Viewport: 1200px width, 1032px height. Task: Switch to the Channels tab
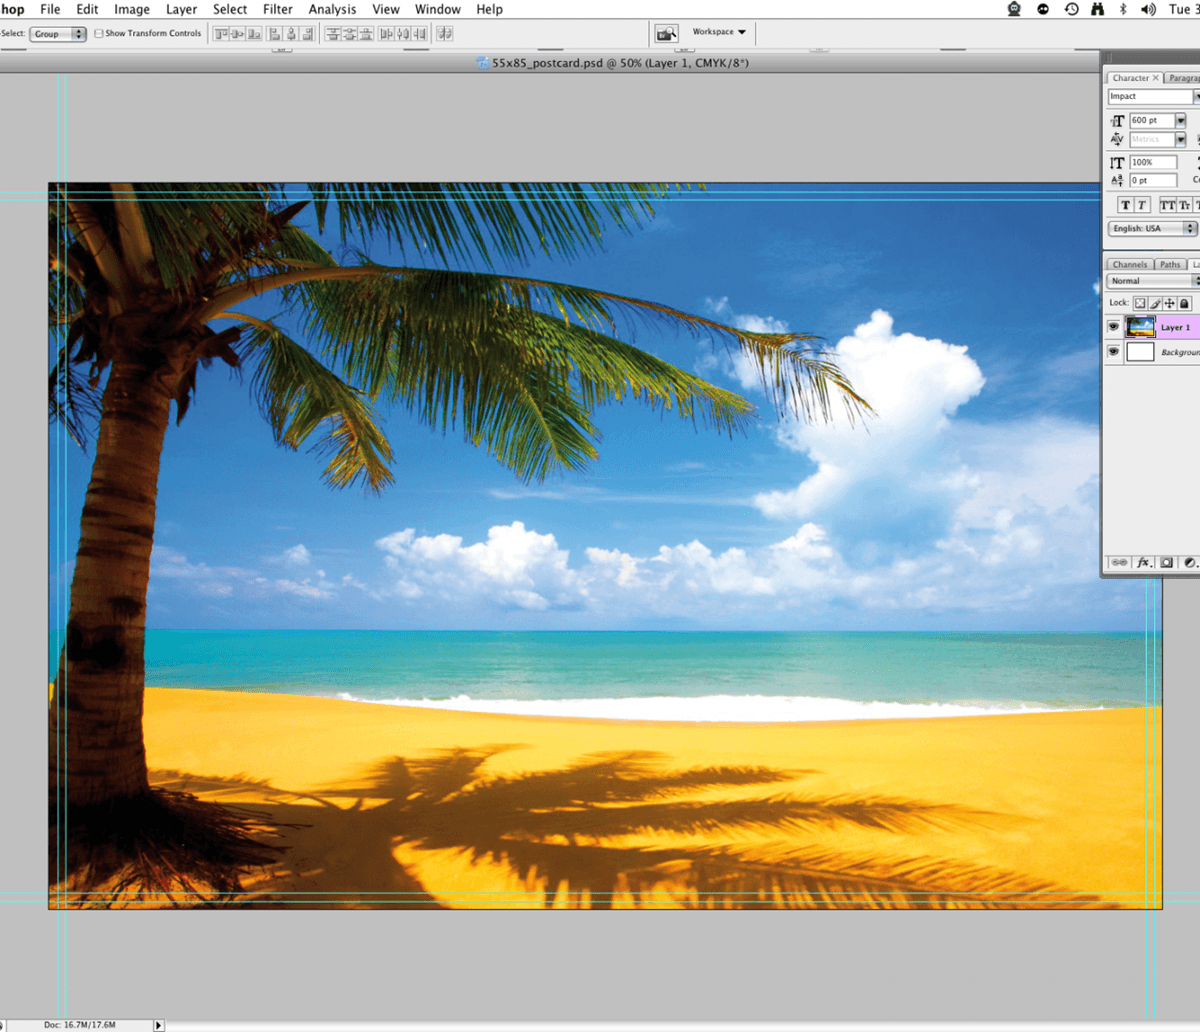pos(1129,265)
